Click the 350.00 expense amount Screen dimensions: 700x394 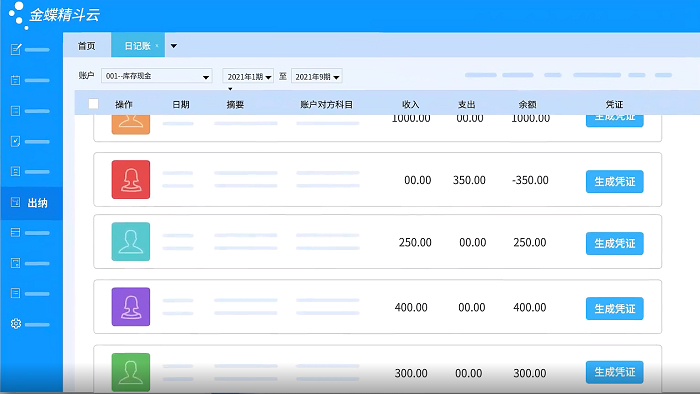pos(469,180)
